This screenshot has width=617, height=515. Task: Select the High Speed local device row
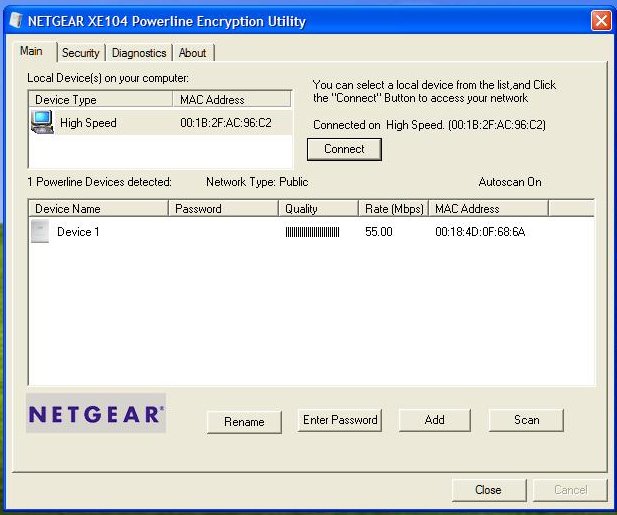point(161,123)
